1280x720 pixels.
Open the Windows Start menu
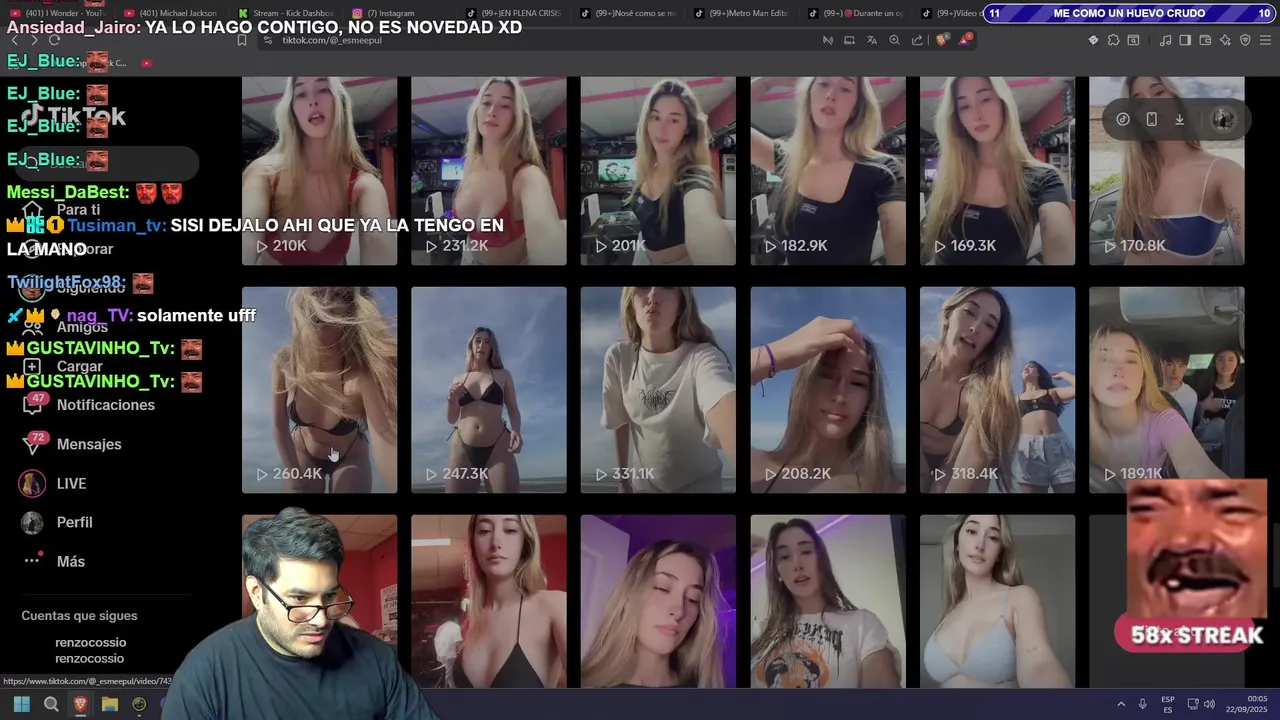pyautogui.click(x=21, y=704)
